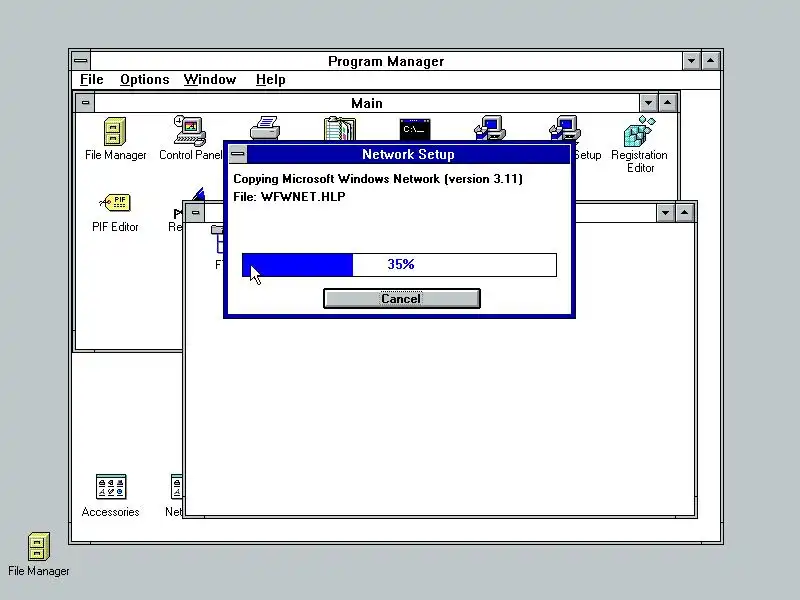The height and width of the screenshot is (600, 800).
Task: Open the Help menu
Action: [270, 80]
